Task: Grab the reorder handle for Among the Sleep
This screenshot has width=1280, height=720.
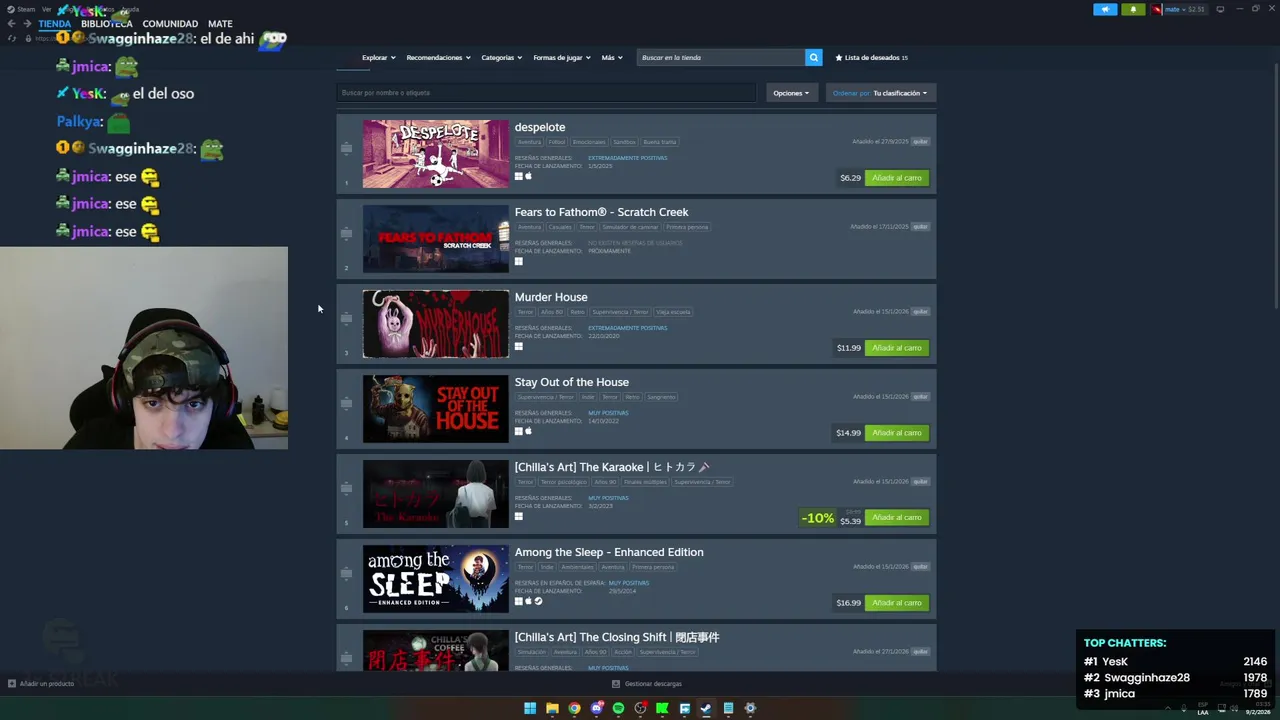Action: [346, 573]
